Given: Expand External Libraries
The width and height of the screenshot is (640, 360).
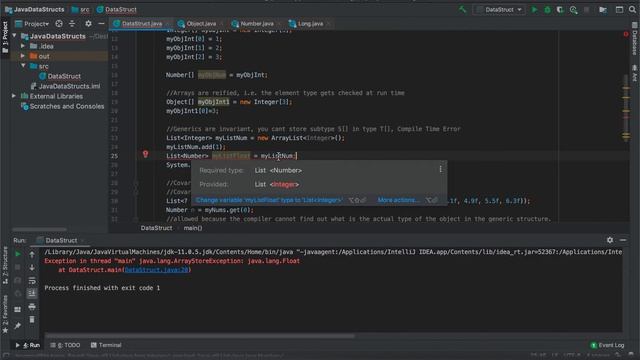Looking at the screenshot, I should [x=13, y=96].
